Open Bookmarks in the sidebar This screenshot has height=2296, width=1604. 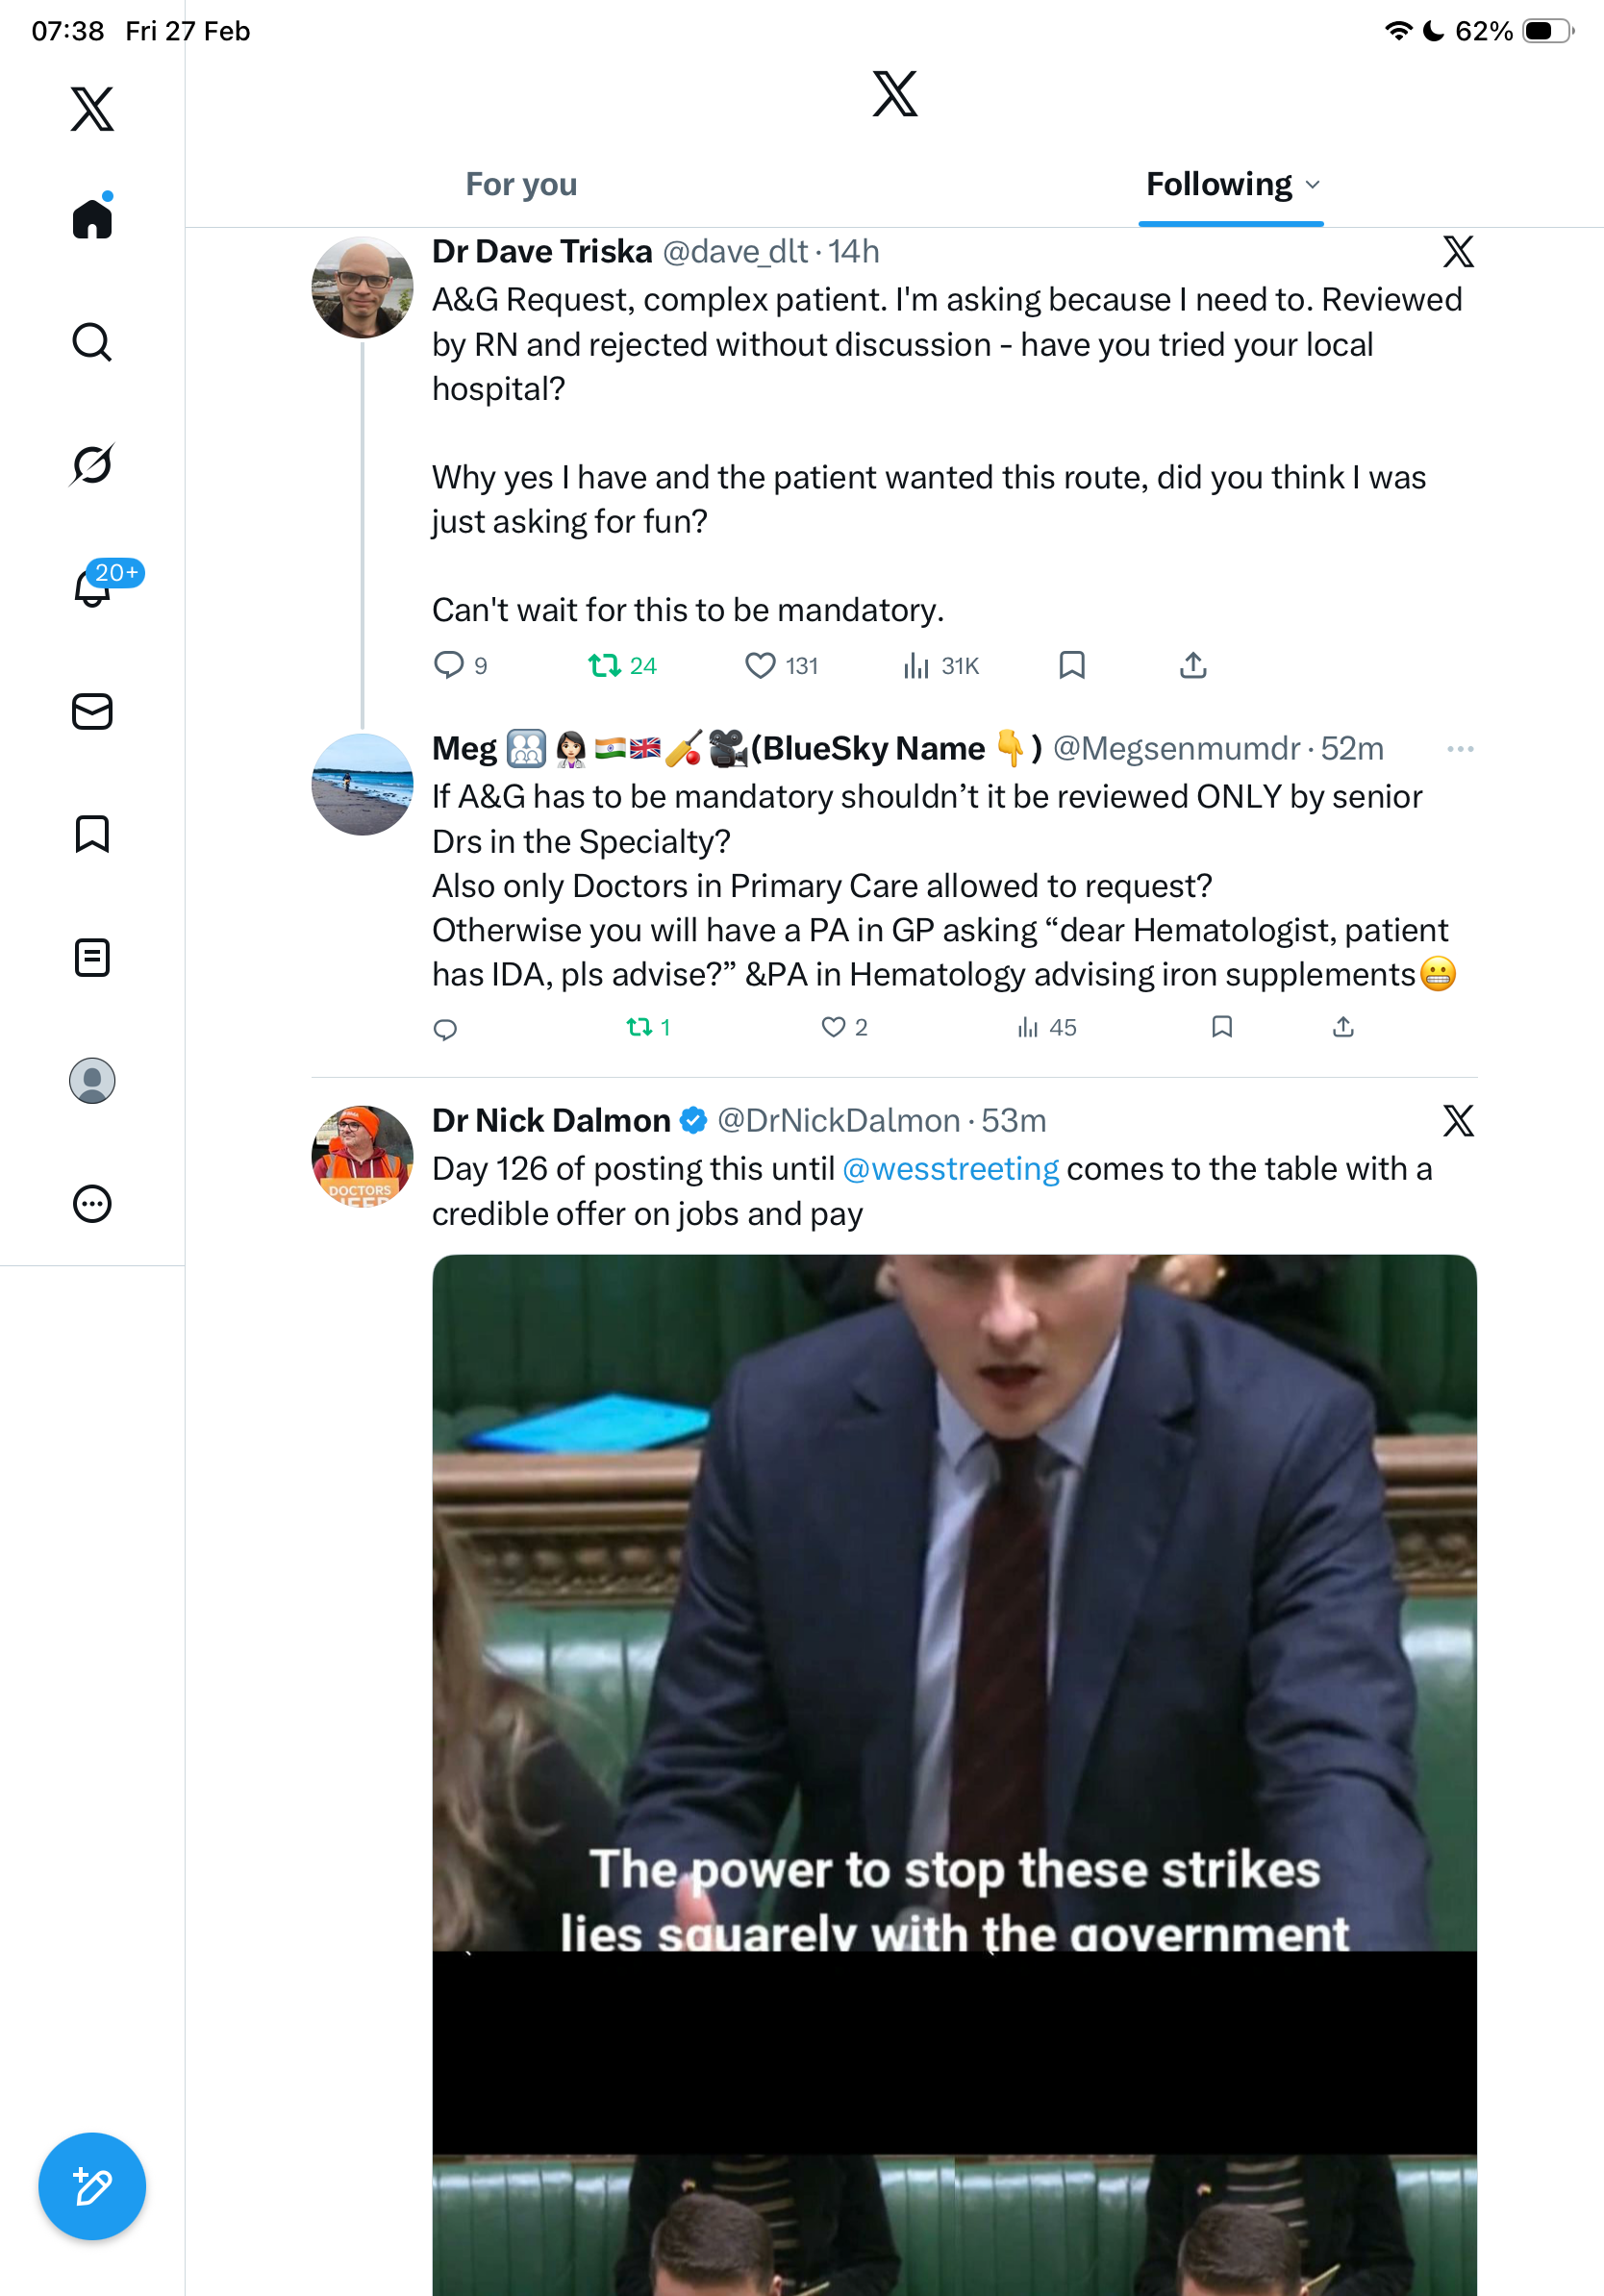pos(92,834)
